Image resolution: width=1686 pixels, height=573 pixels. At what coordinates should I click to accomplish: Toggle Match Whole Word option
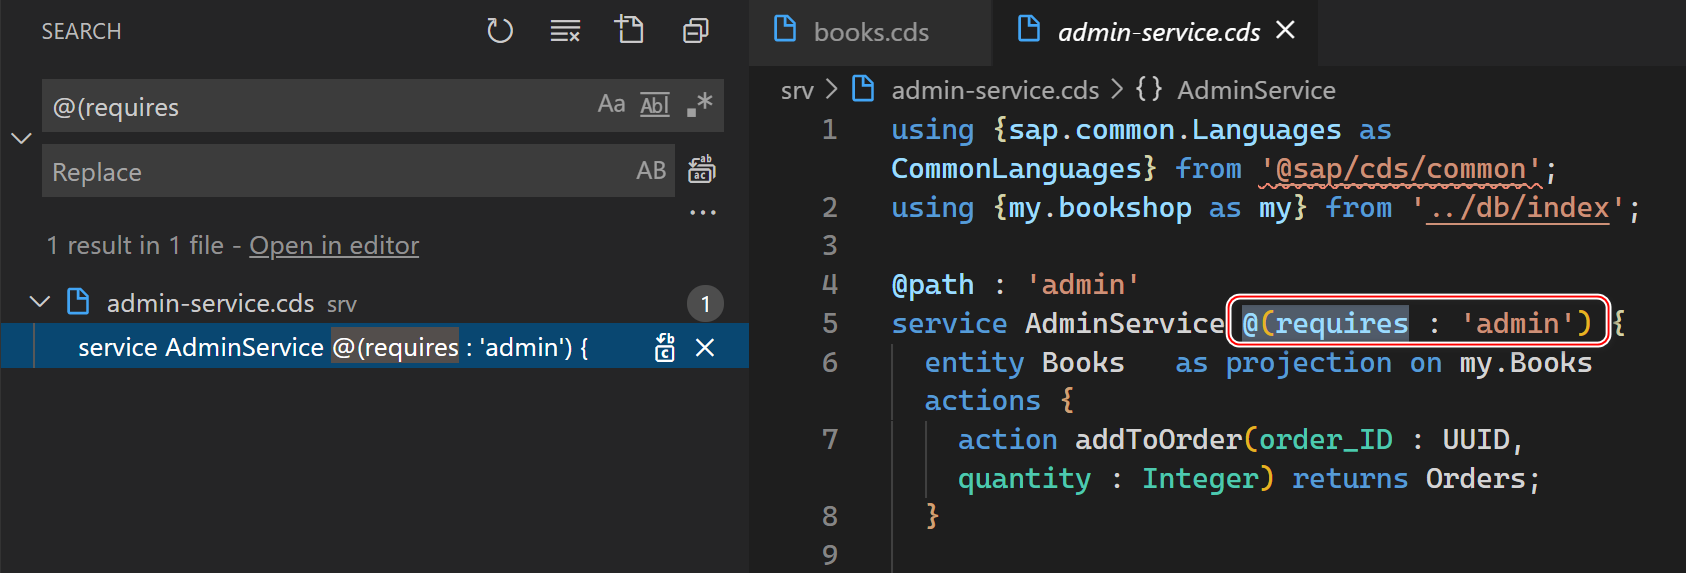point(655,104)
